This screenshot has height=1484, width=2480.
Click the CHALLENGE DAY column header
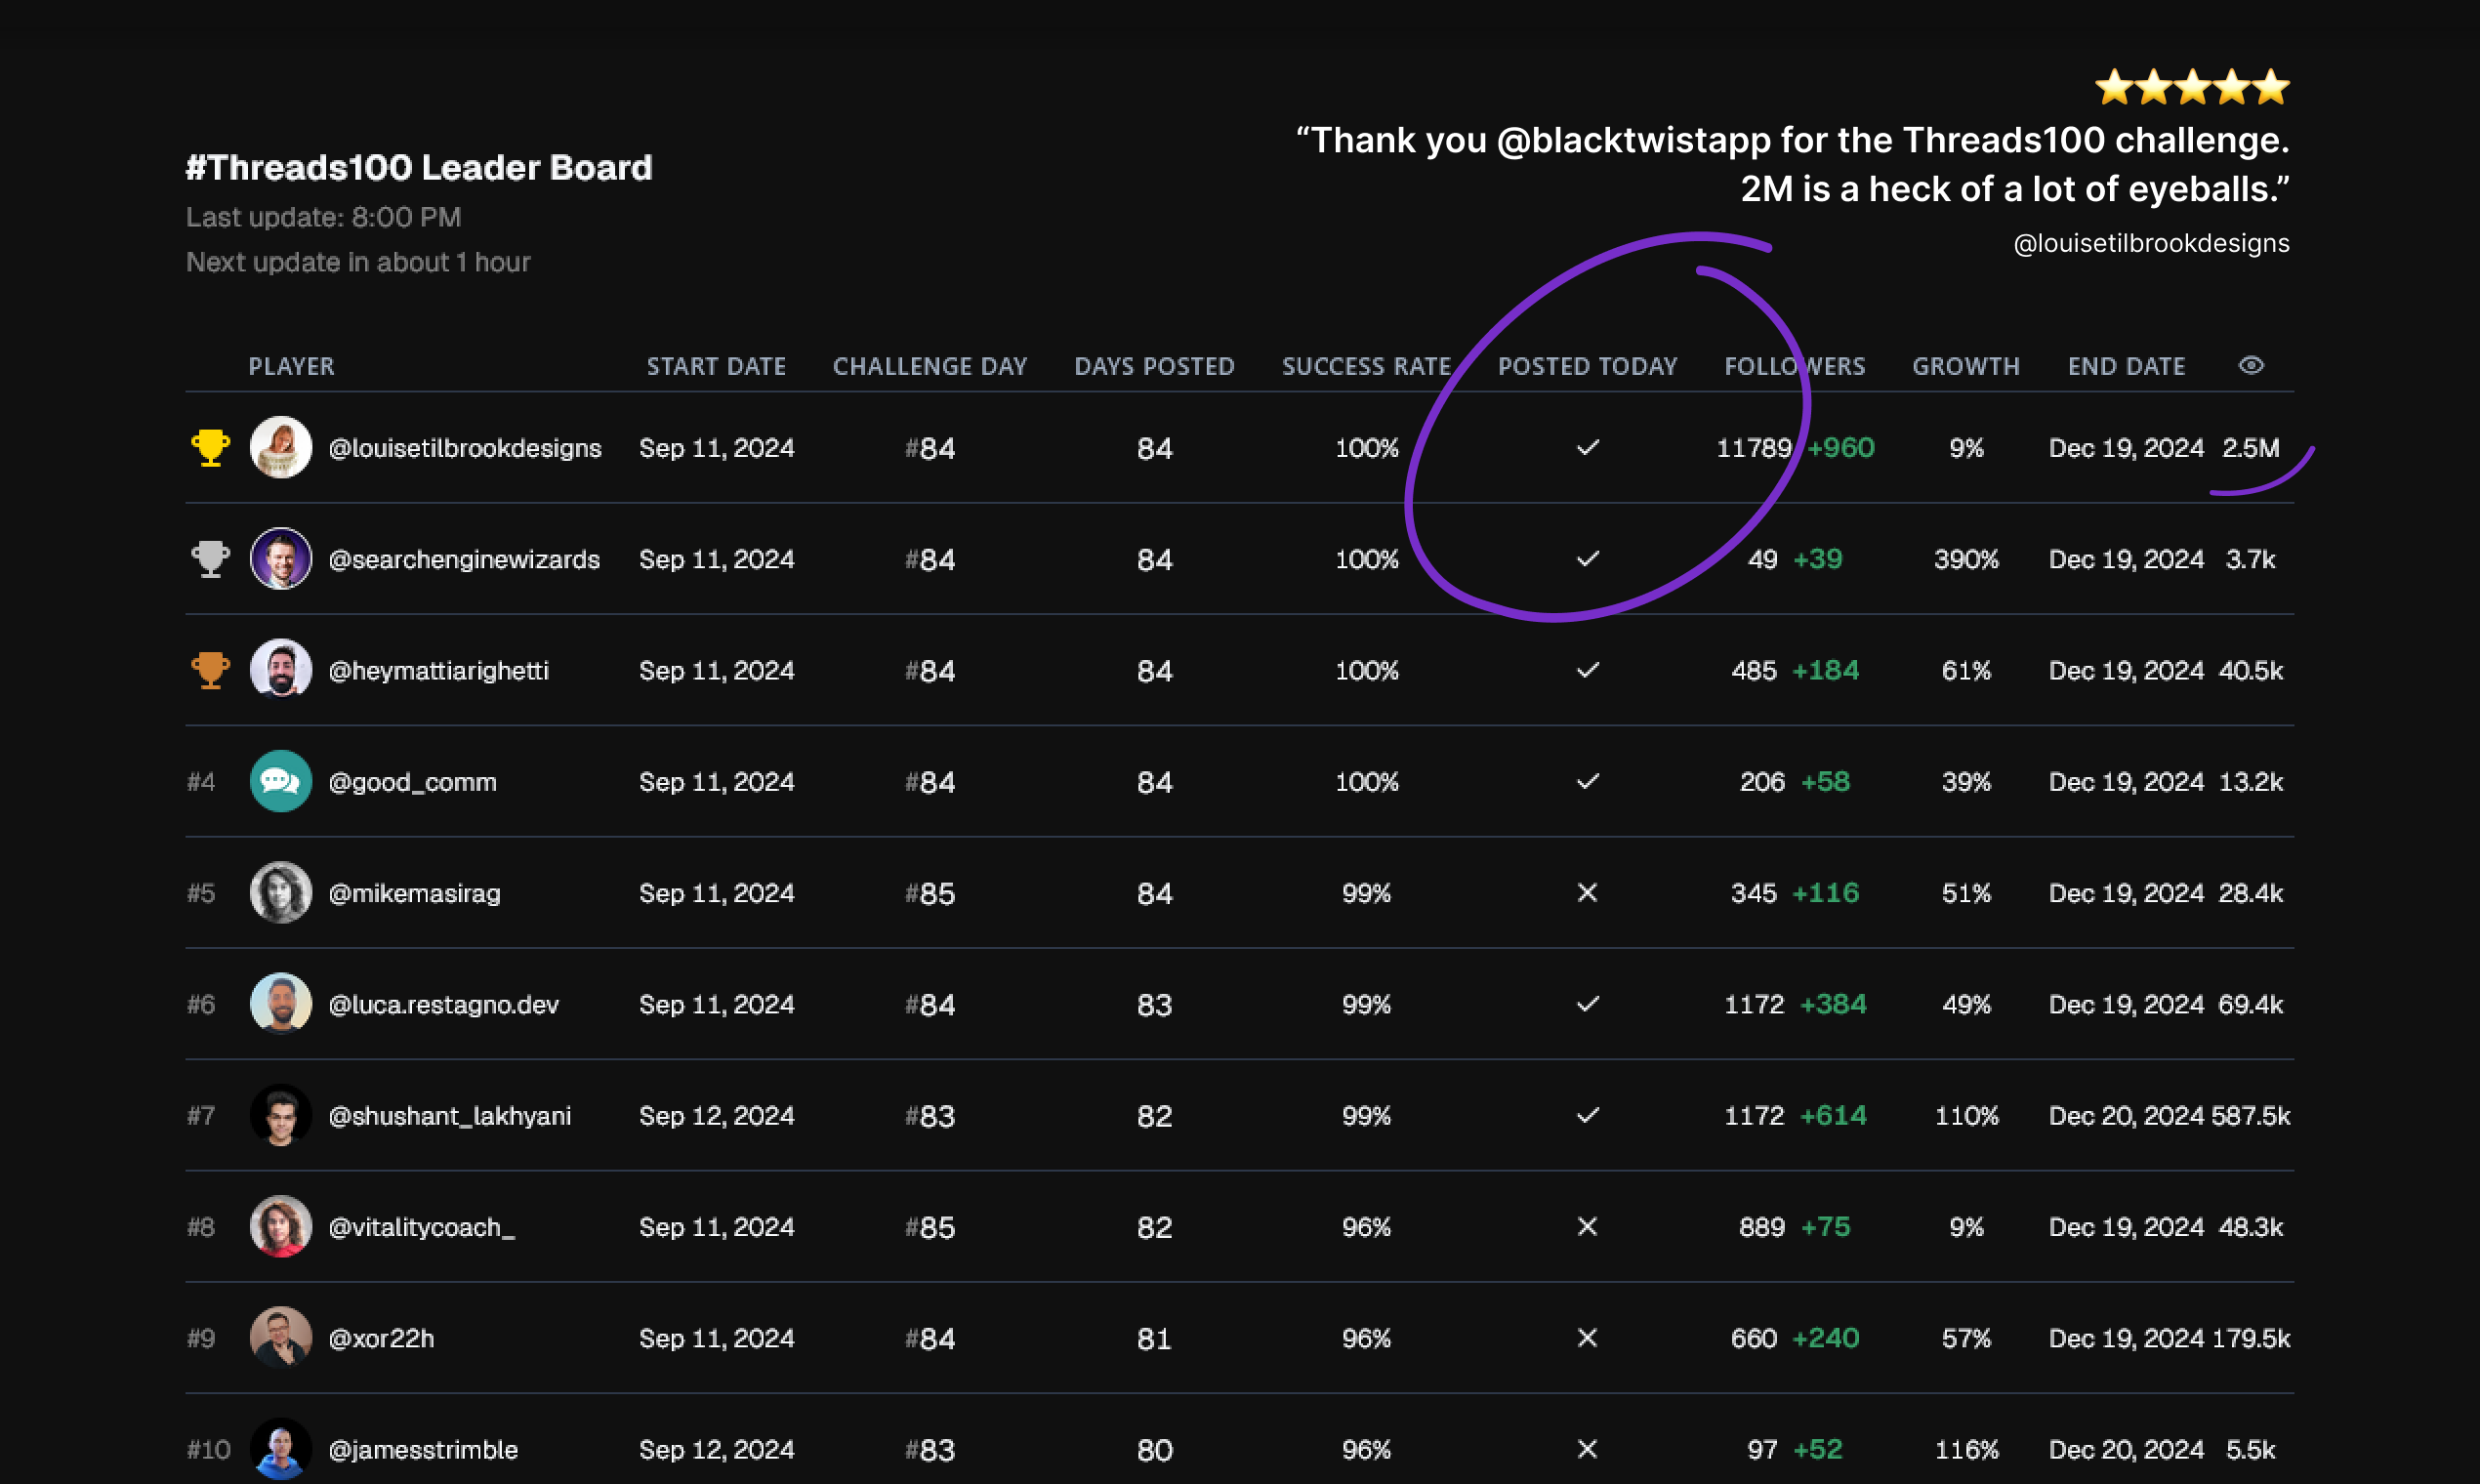point(930,366)
